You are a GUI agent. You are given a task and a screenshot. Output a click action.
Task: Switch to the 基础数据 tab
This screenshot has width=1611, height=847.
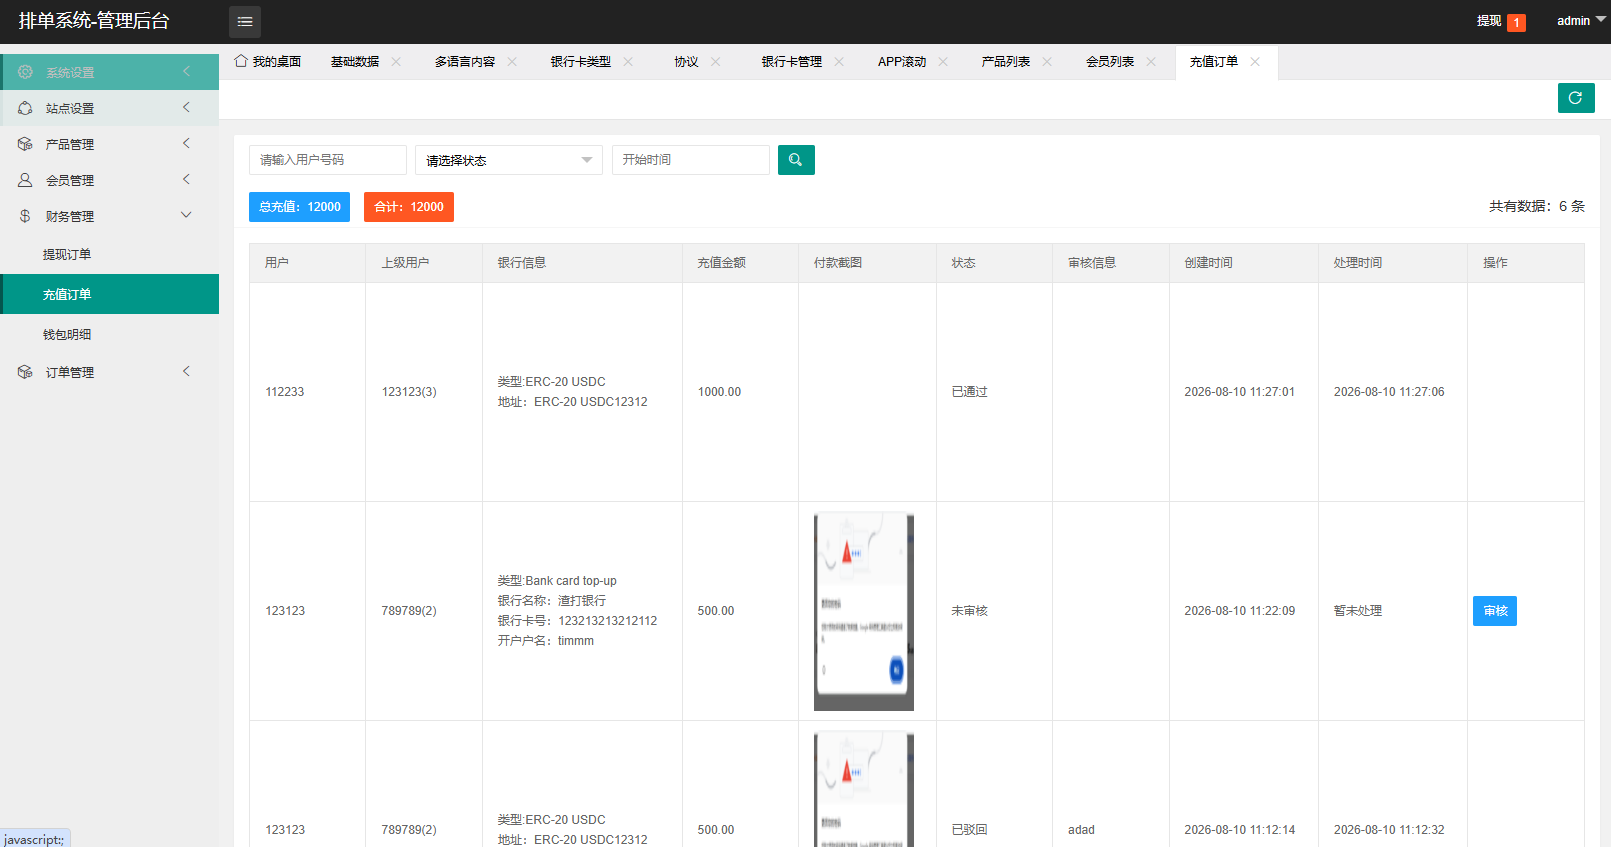[x=355, y=62]
